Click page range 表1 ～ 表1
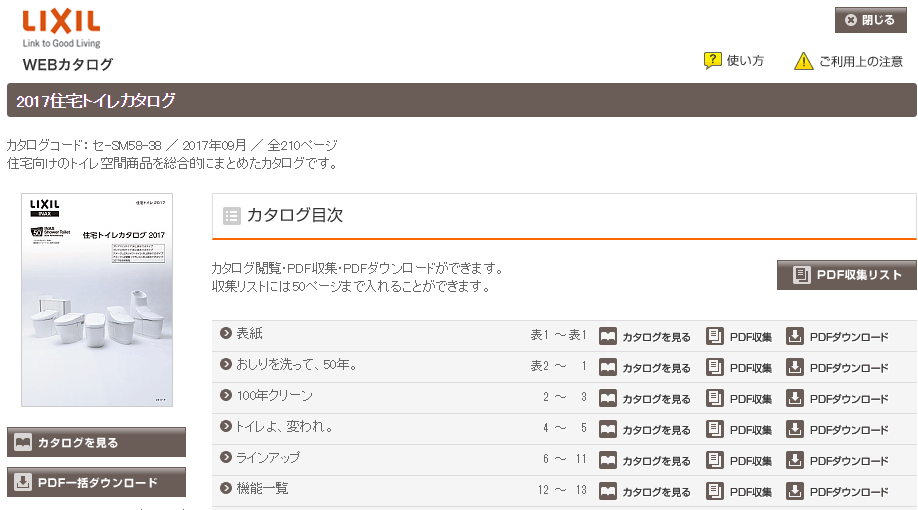 point(559,335)
